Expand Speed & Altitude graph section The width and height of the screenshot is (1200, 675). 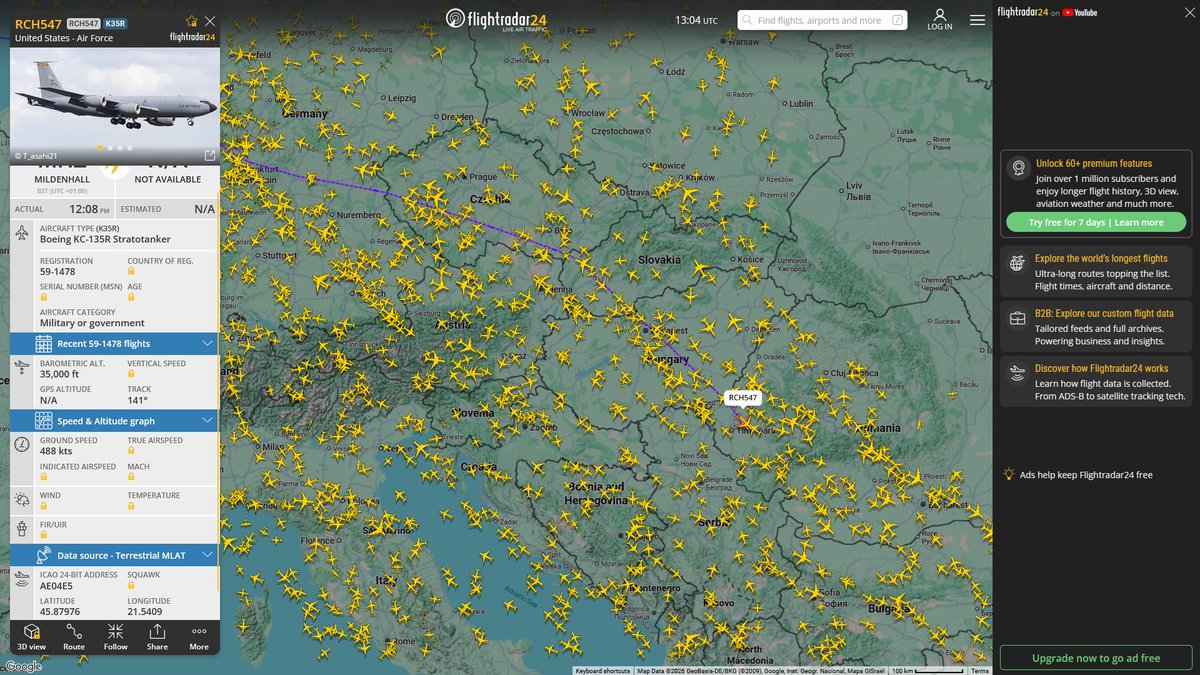click(x=114, y=421)
